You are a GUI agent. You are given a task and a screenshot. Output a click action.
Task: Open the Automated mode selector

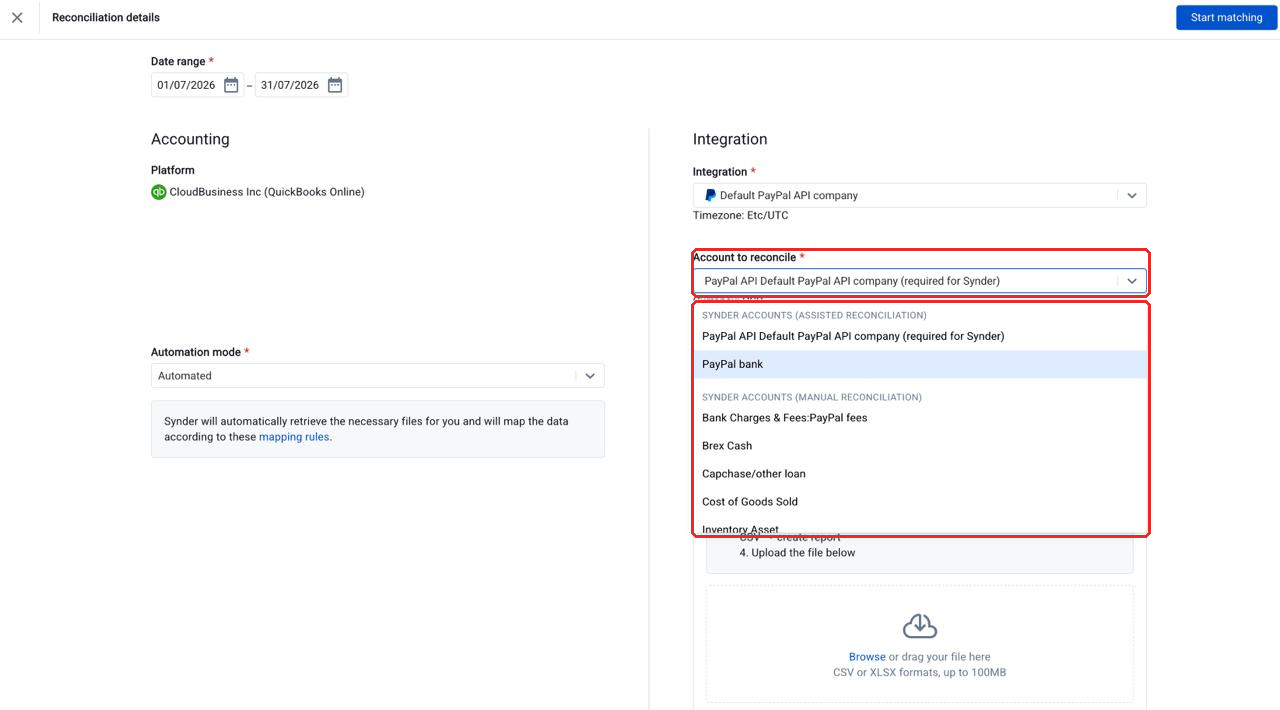tap(377, 376)
